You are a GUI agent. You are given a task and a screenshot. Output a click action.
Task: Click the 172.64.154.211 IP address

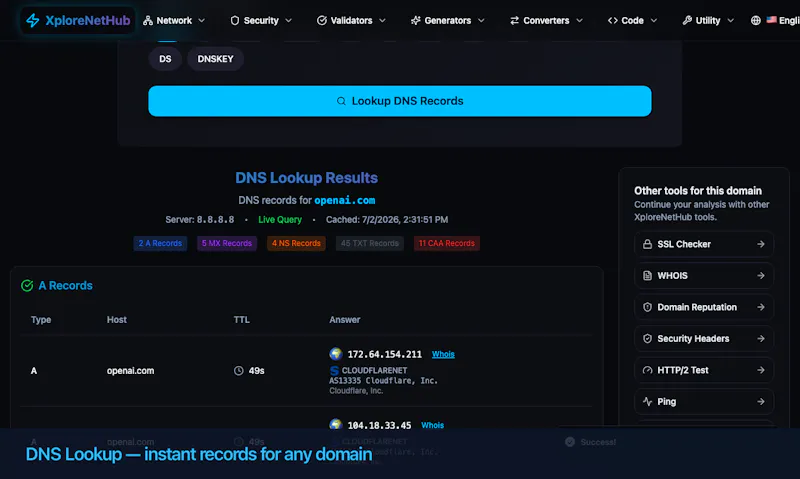click(385, 354)
